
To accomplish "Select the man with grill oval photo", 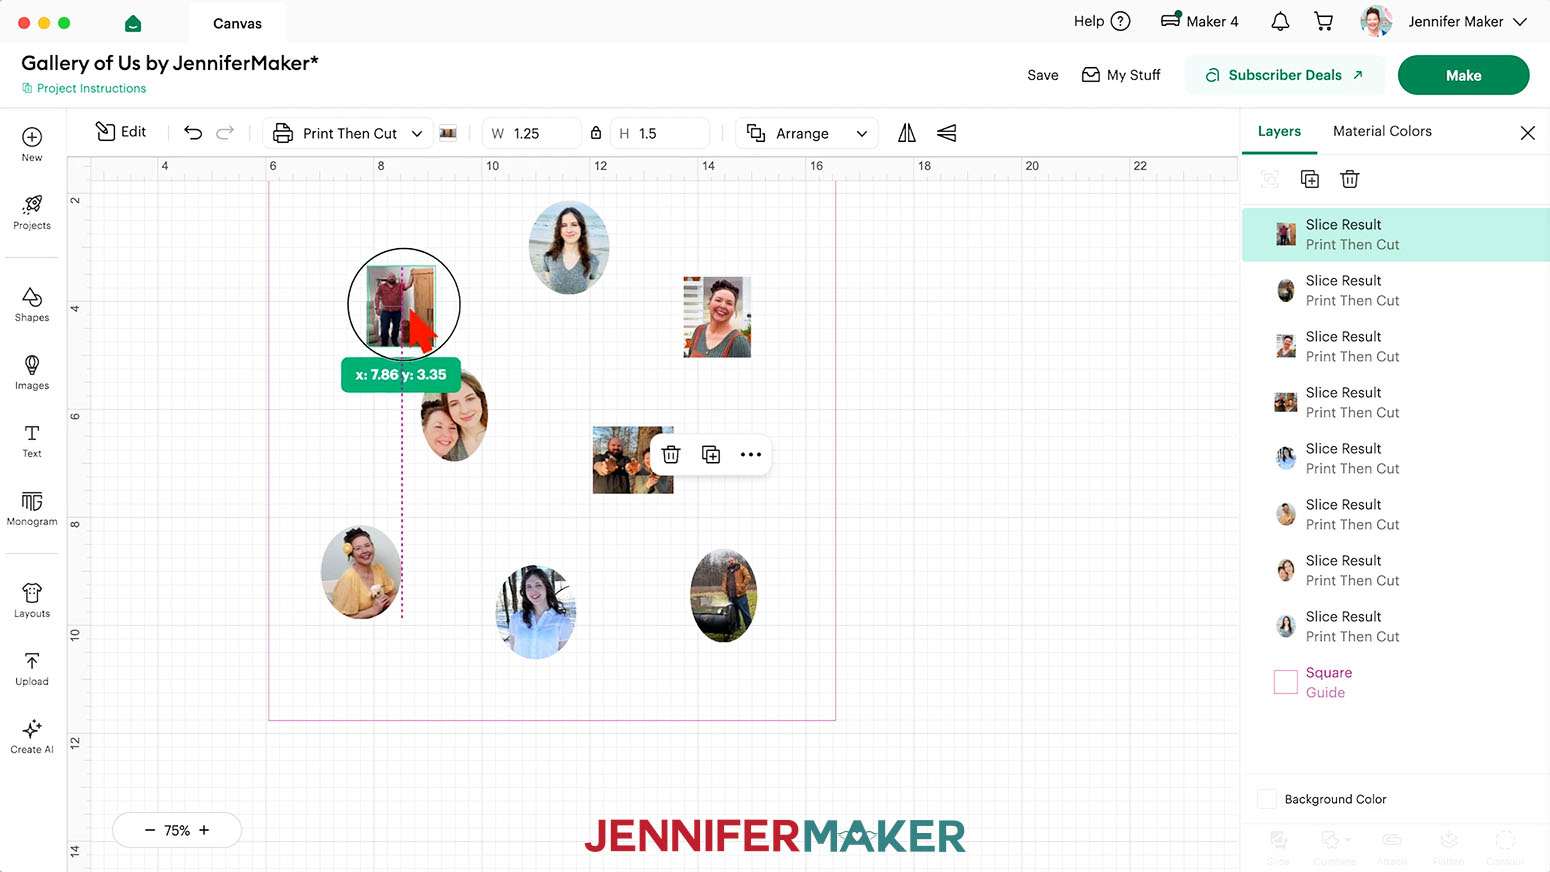I will (724, 595).
